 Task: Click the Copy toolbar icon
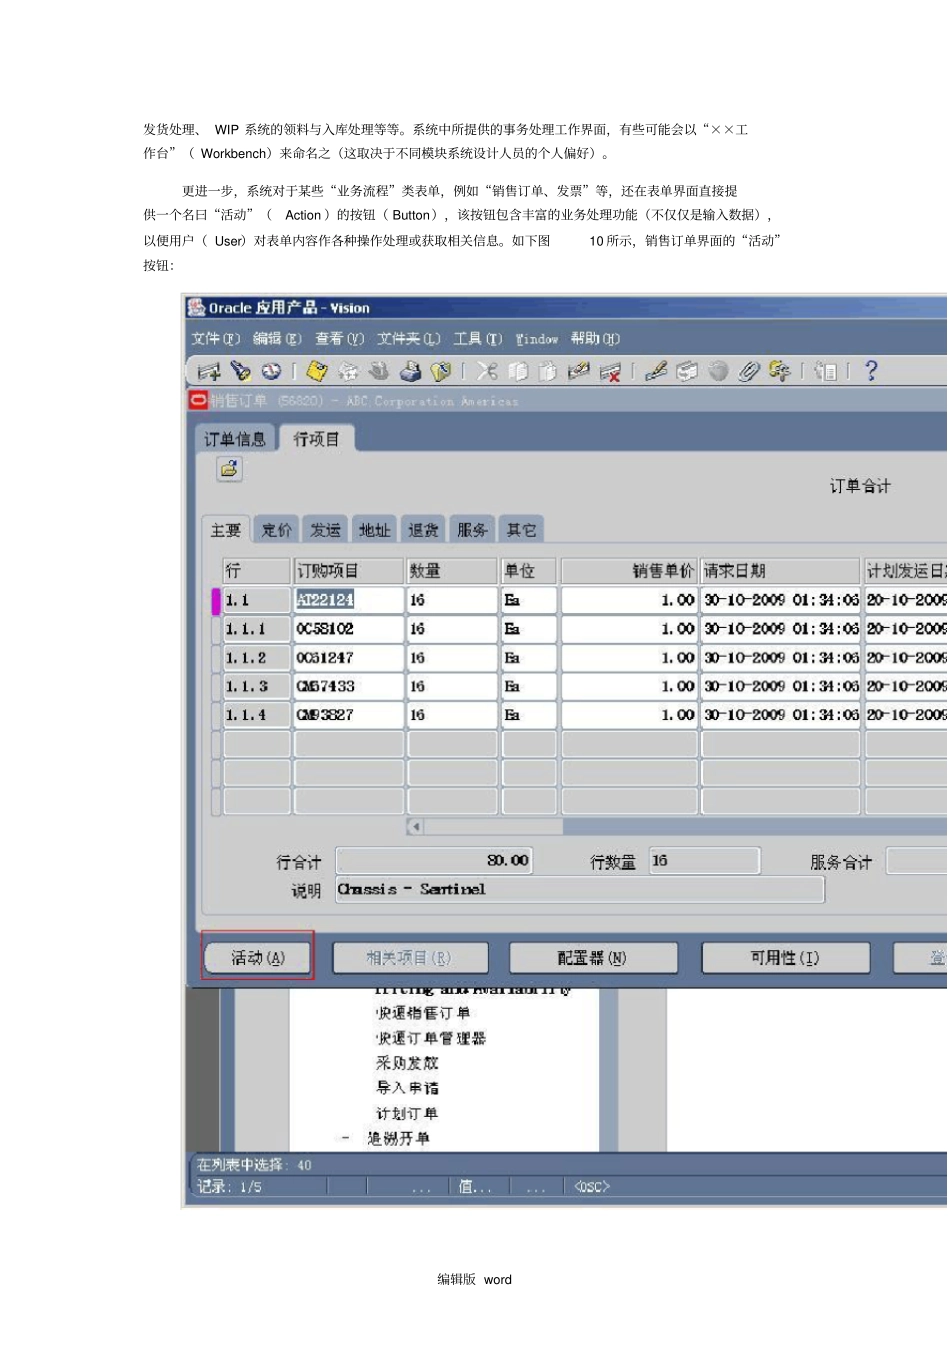tap(517, 371)
